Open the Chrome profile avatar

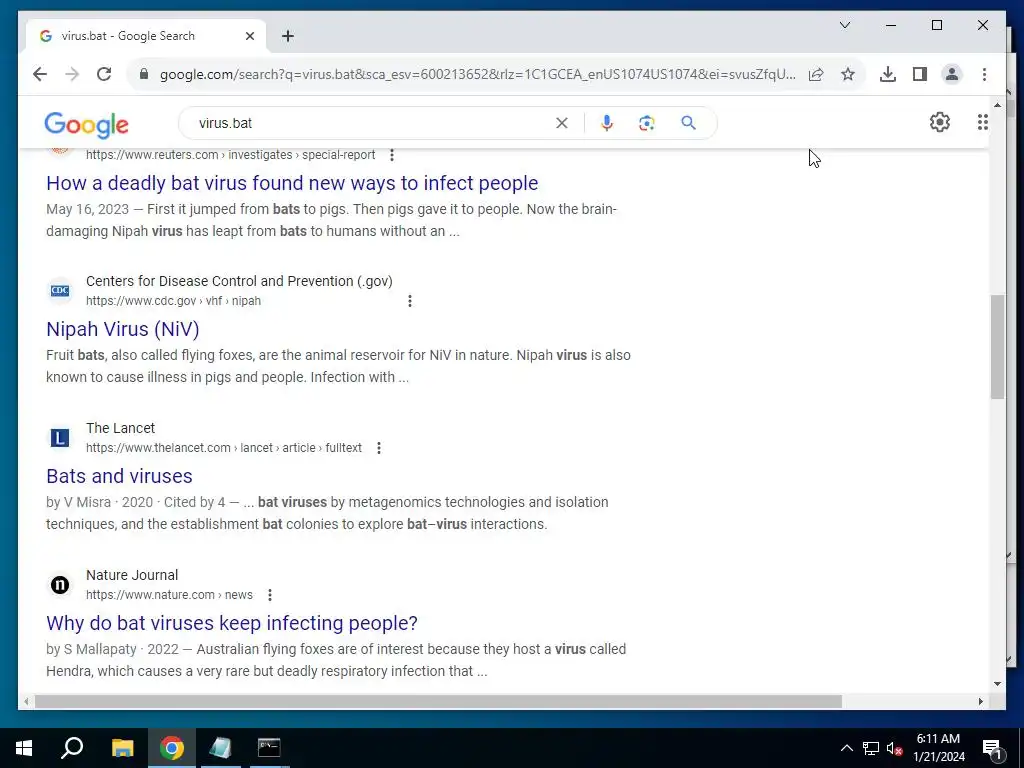952,74
